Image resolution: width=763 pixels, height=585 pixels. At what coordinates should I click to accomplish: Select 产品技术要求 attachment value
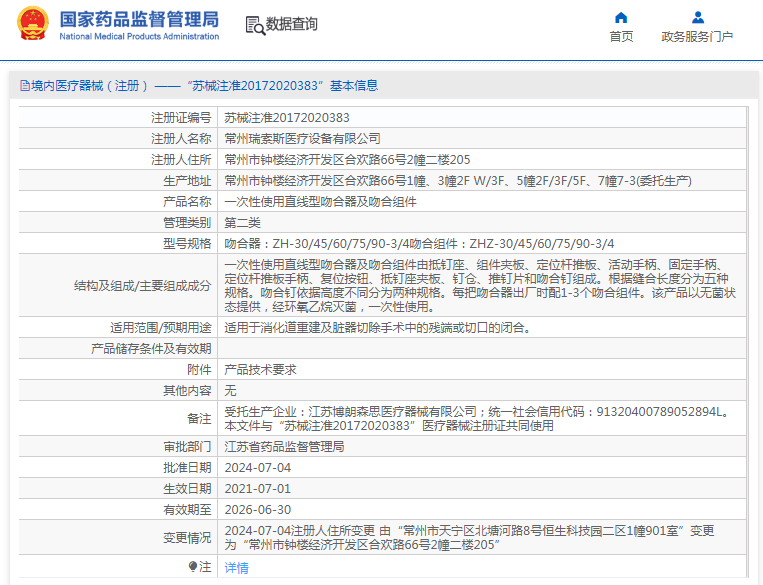pos(260,369)
